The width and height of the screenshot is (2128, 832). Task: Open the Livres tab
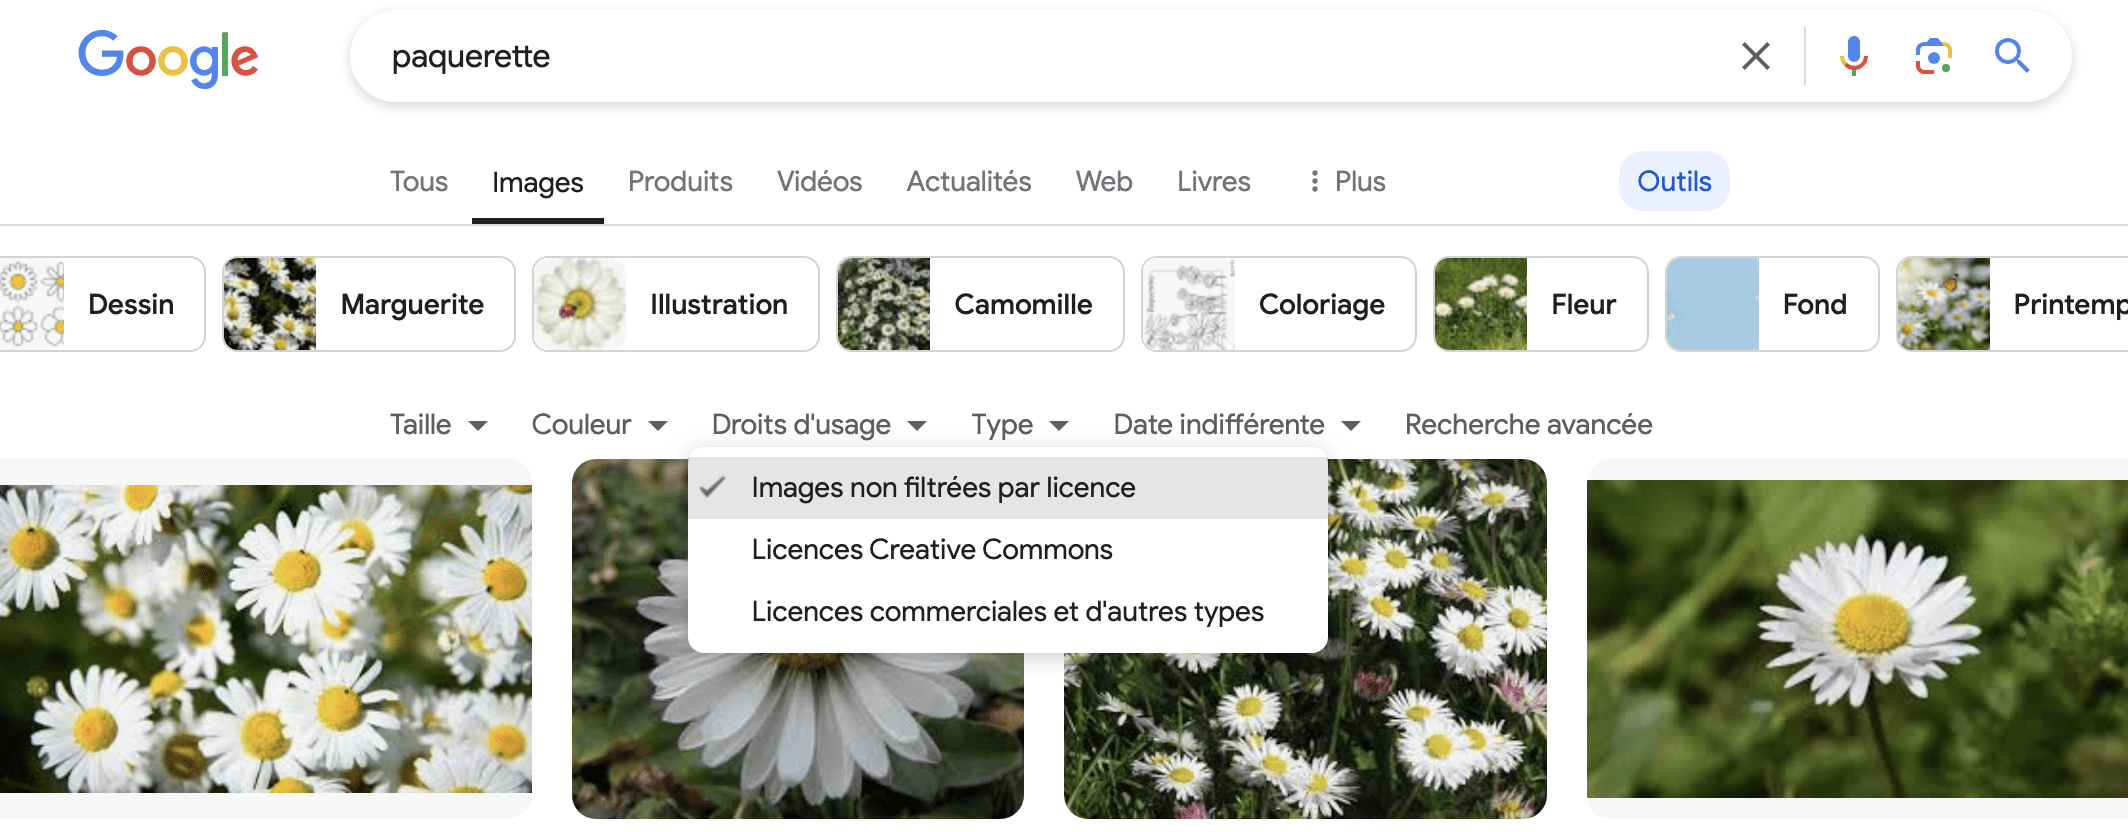pos(1213,181)
